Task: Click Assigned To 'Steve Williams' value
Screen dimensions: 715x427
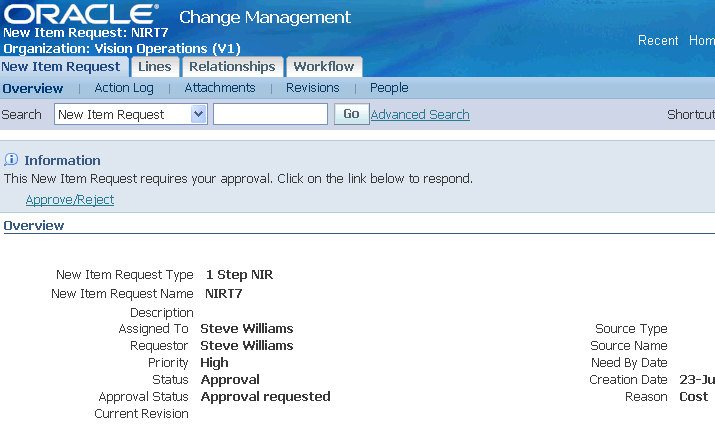Action: coord(247,329)
